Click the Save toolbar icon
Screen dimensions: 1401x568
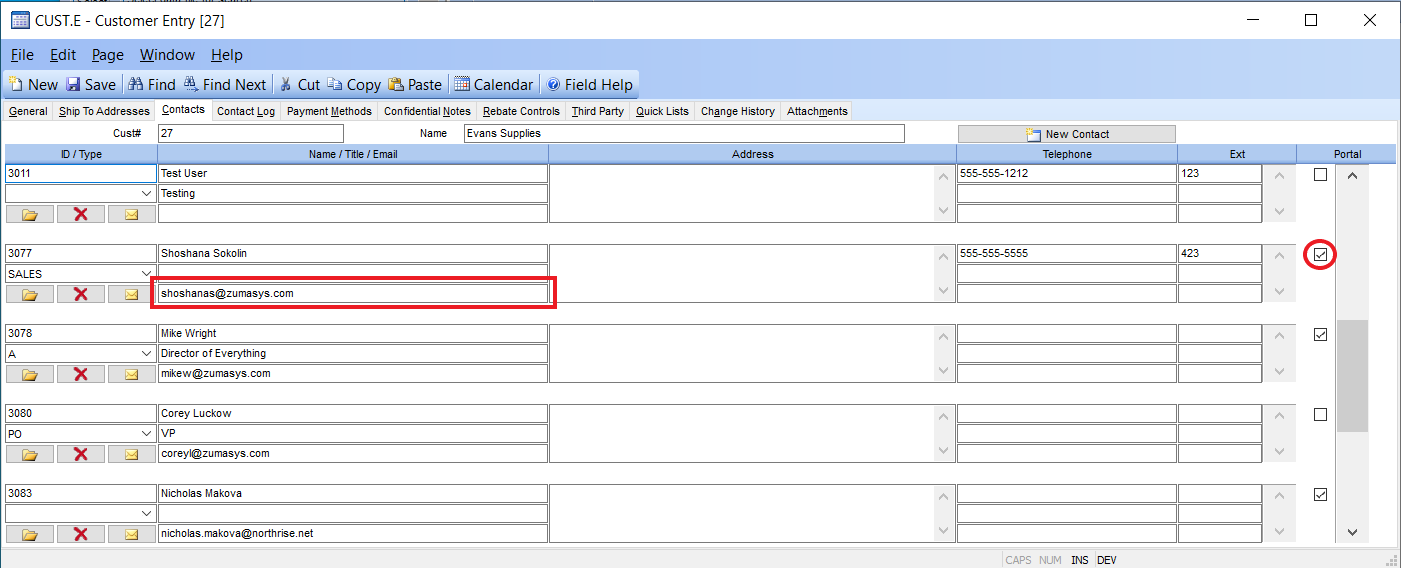tap(73, 85)
